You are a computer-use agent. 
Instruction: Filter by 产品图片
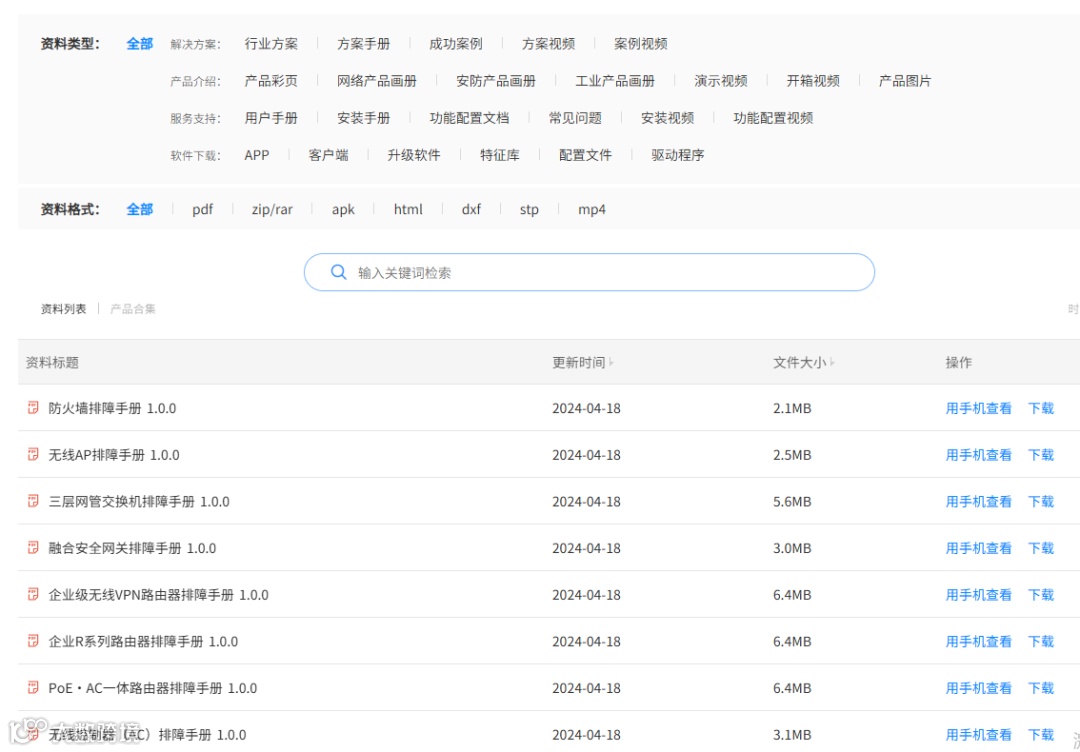905,81
